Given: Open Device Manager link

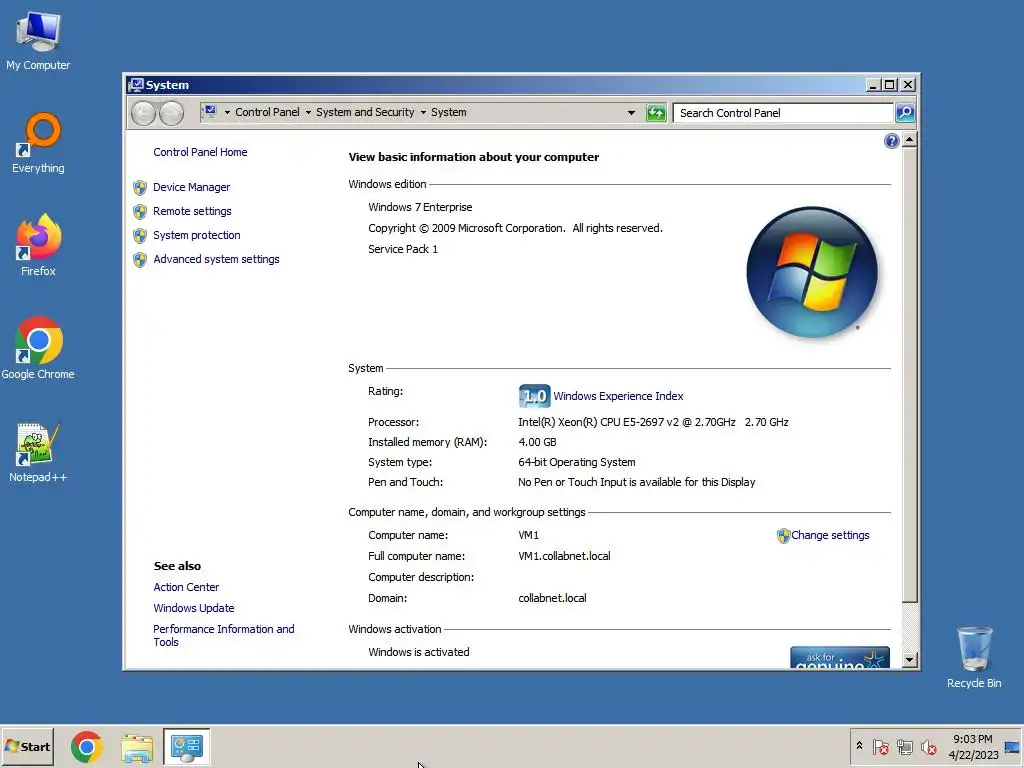Looking at the screenshot, I should (x=191, y=187).
